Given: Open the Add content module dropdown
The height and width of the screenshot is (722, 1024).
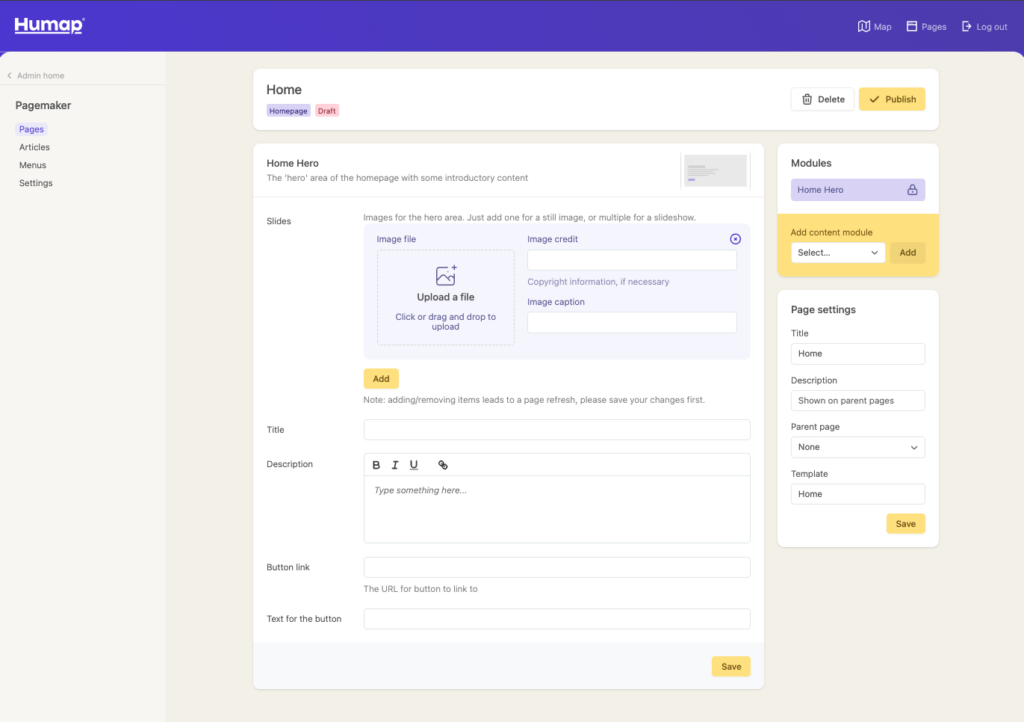Looking at the screenshot, I should (x=838, y=253).
